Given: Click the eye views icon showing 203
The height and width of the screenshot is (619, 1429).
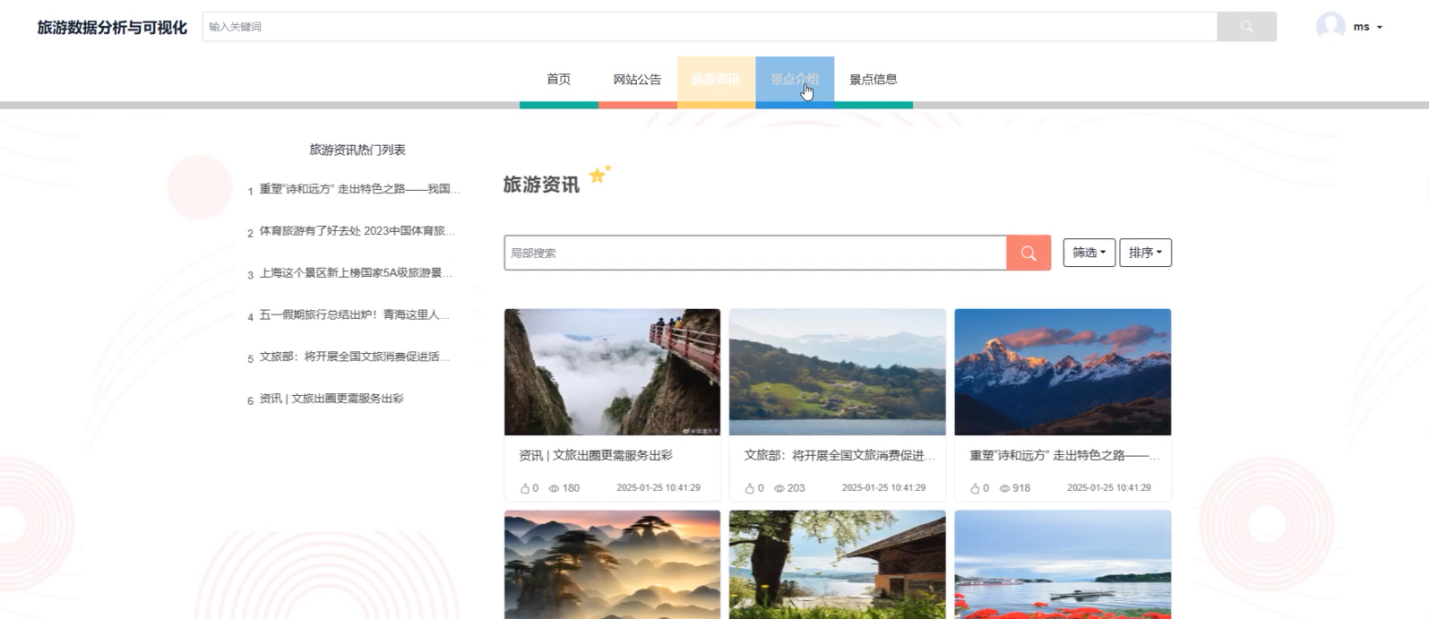Looking at the screenshot, I should [779, 488].
